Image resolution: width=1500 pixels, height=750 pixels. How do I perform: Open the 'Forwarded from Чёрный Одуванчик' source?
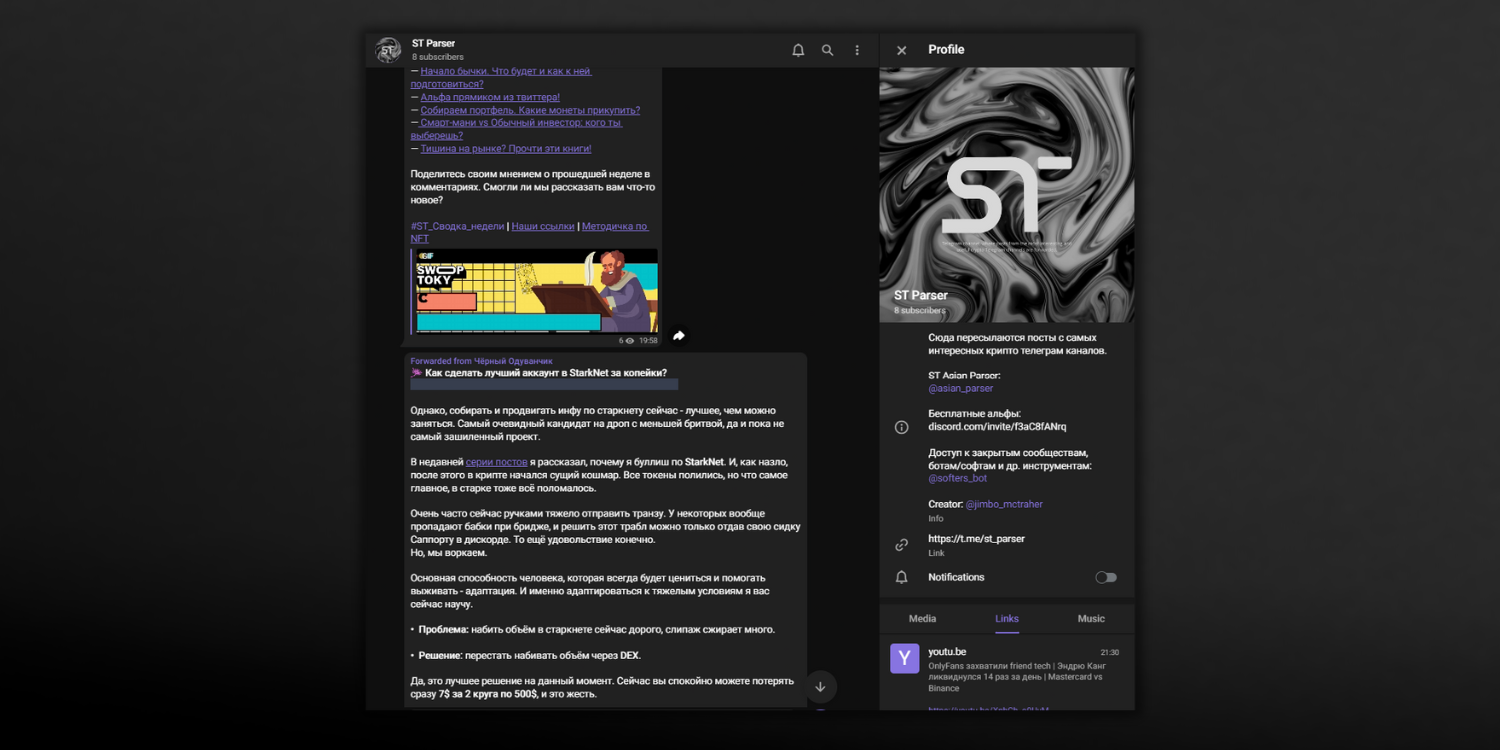[x=481, y=361]
